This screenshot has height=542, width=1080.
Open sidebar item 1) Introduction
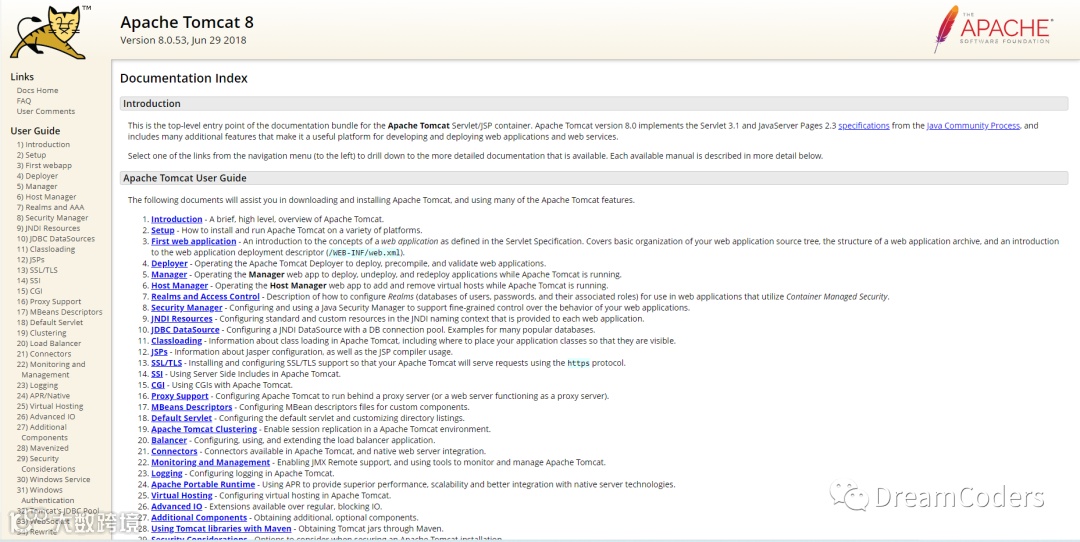pos(43,144)
